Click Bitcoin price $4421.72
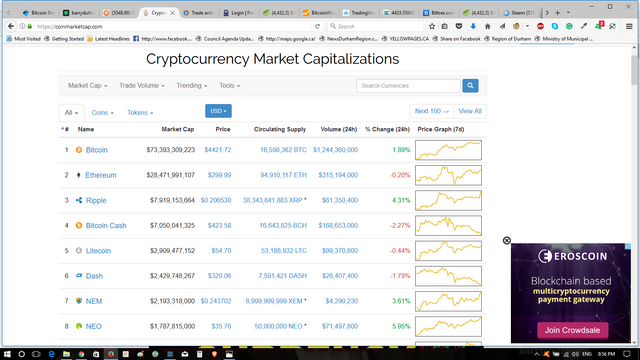 pos(218,150)
